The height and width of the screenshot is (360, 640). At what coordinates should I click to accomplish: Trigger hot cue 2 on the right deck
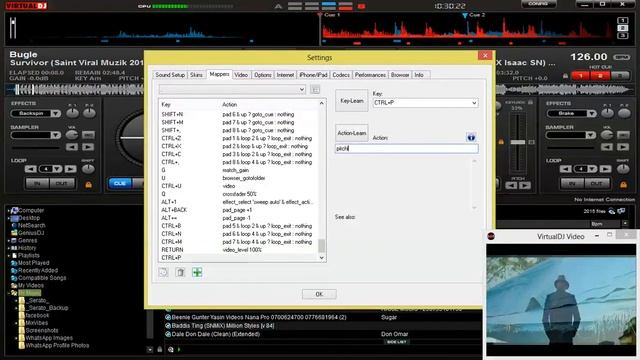click(600, 76)
